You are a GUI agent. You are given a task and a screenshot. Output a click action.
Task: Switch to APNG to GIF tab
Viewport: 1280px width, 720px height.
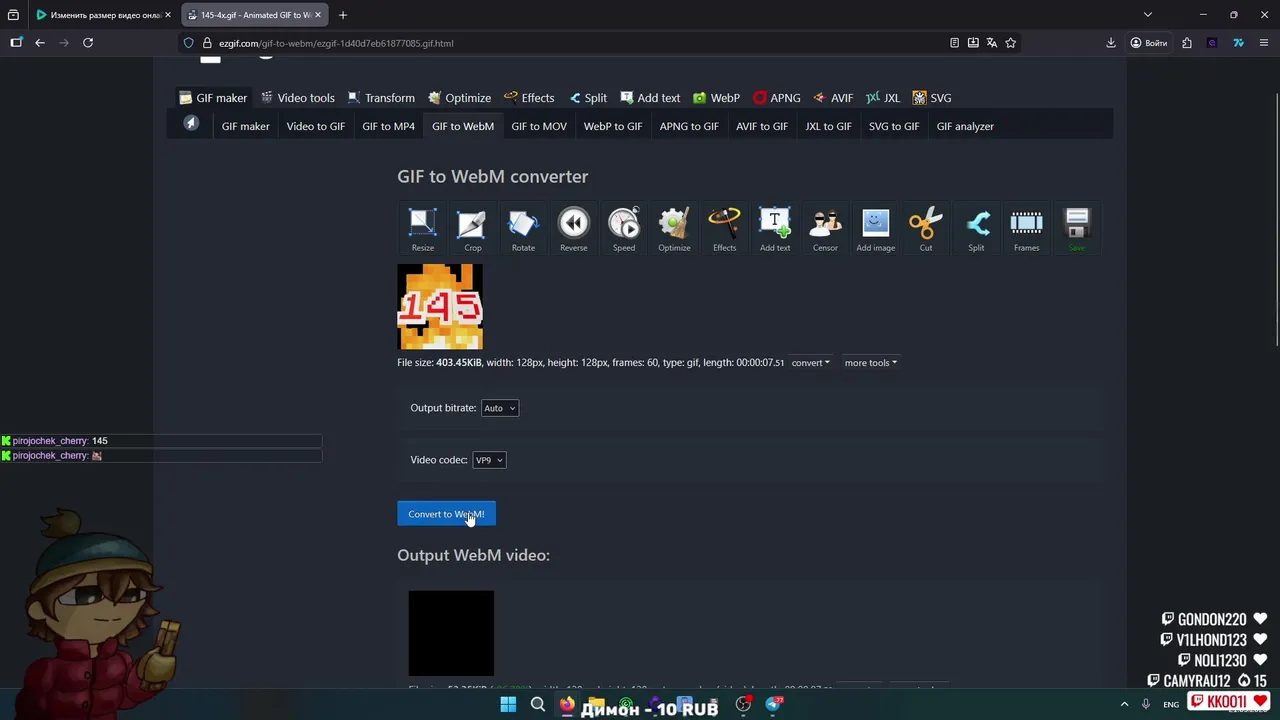[x=689, y=126]
